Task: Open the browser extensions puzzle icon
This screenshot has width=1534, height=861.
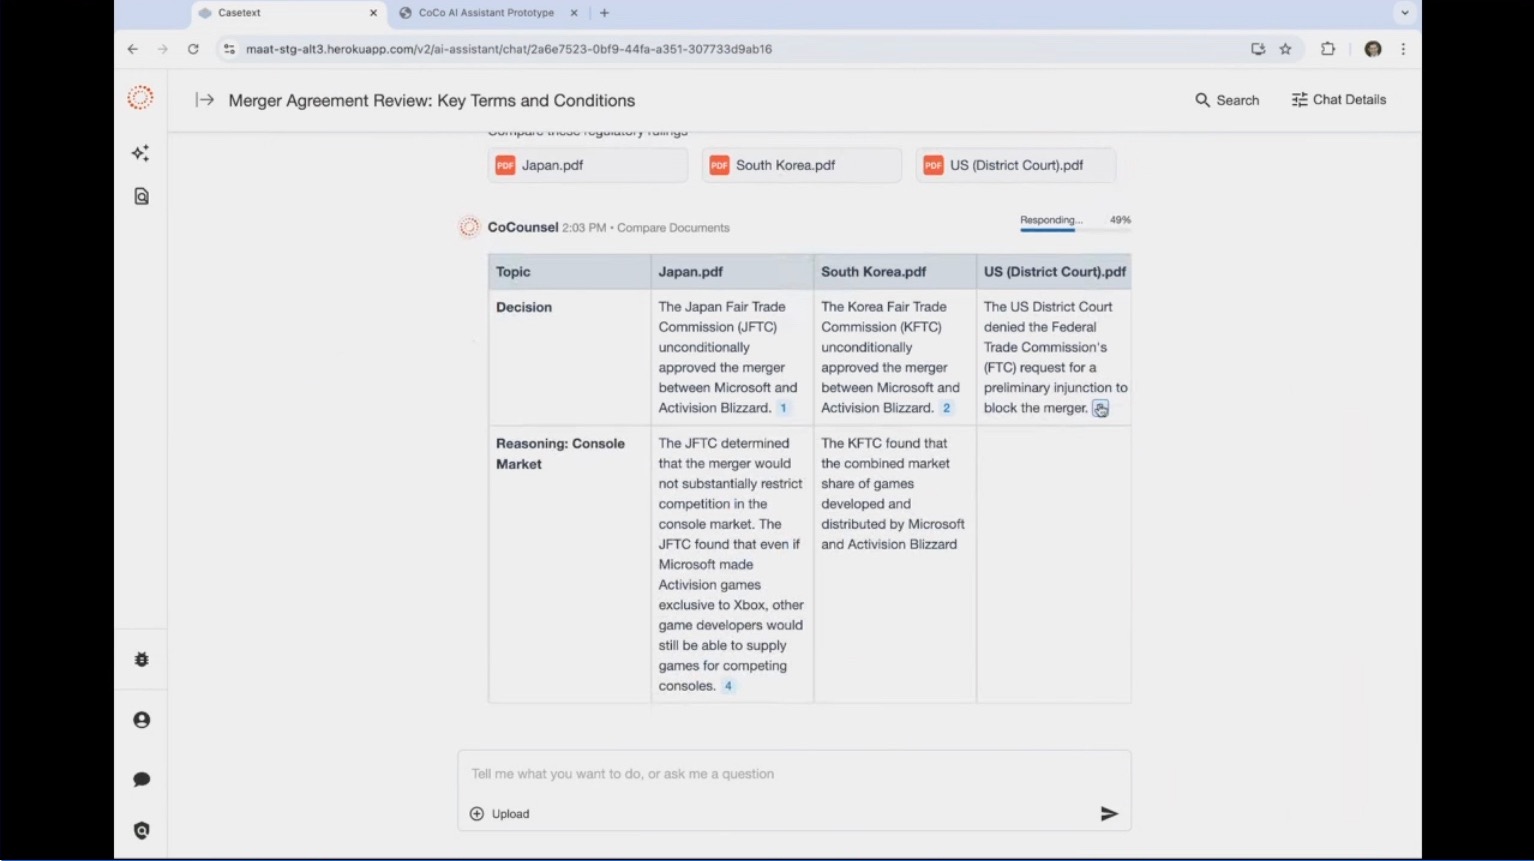Action: 1328,49
